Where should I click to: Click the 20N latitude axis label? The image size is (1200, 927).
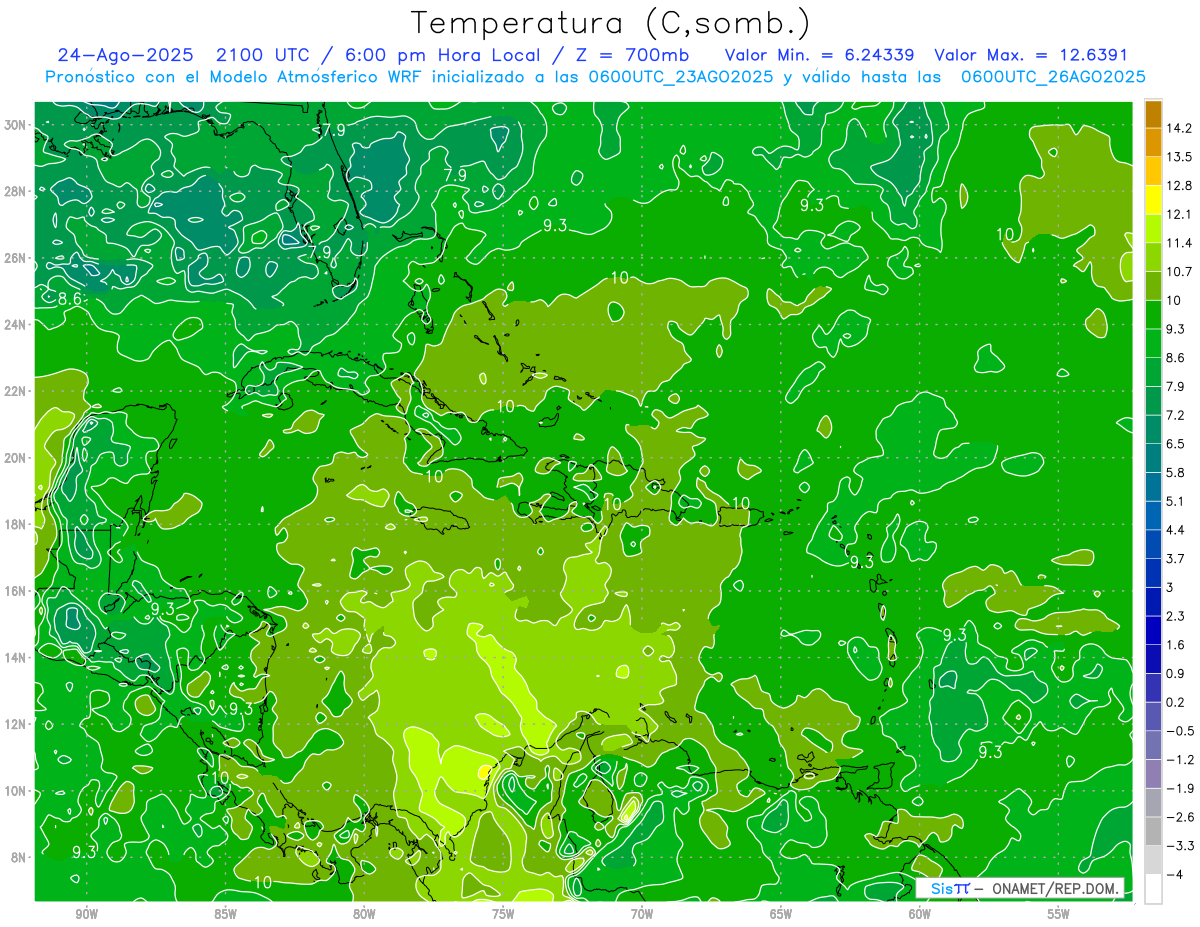(17, 458)
